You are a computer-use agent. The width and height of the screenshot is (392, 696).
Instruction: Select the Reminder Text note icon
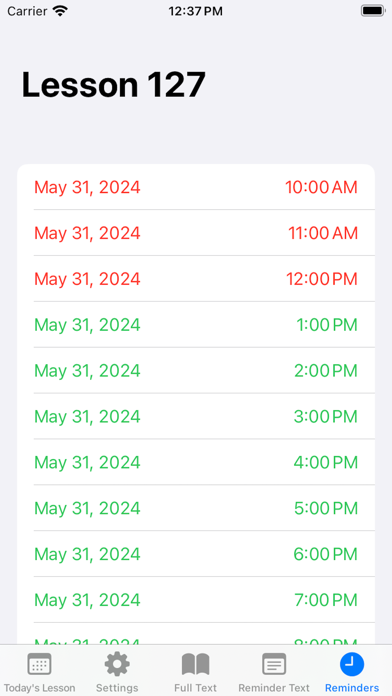[x=274, y=664]
